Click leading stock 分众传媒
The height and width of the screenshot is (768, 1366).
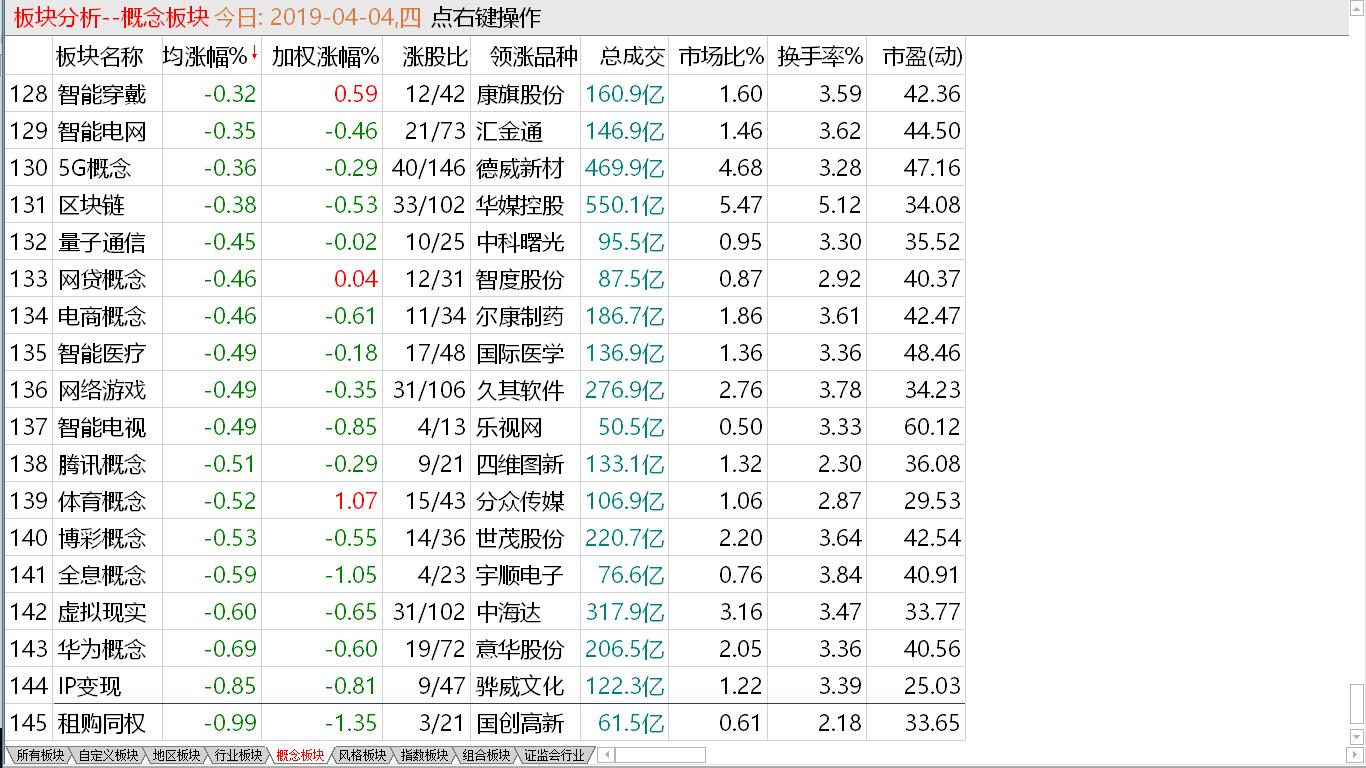520,501
